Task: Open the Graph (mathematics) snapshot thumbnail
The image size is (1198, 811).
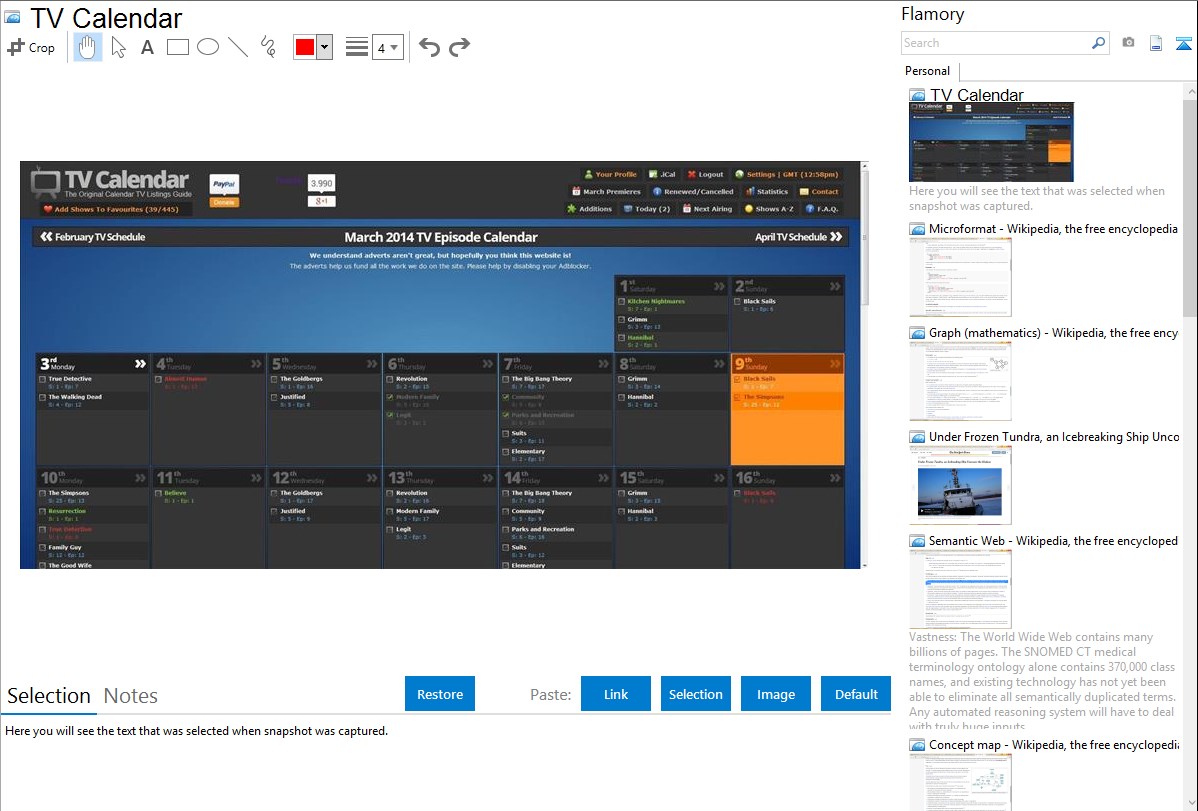Action: tap(960, 381)
